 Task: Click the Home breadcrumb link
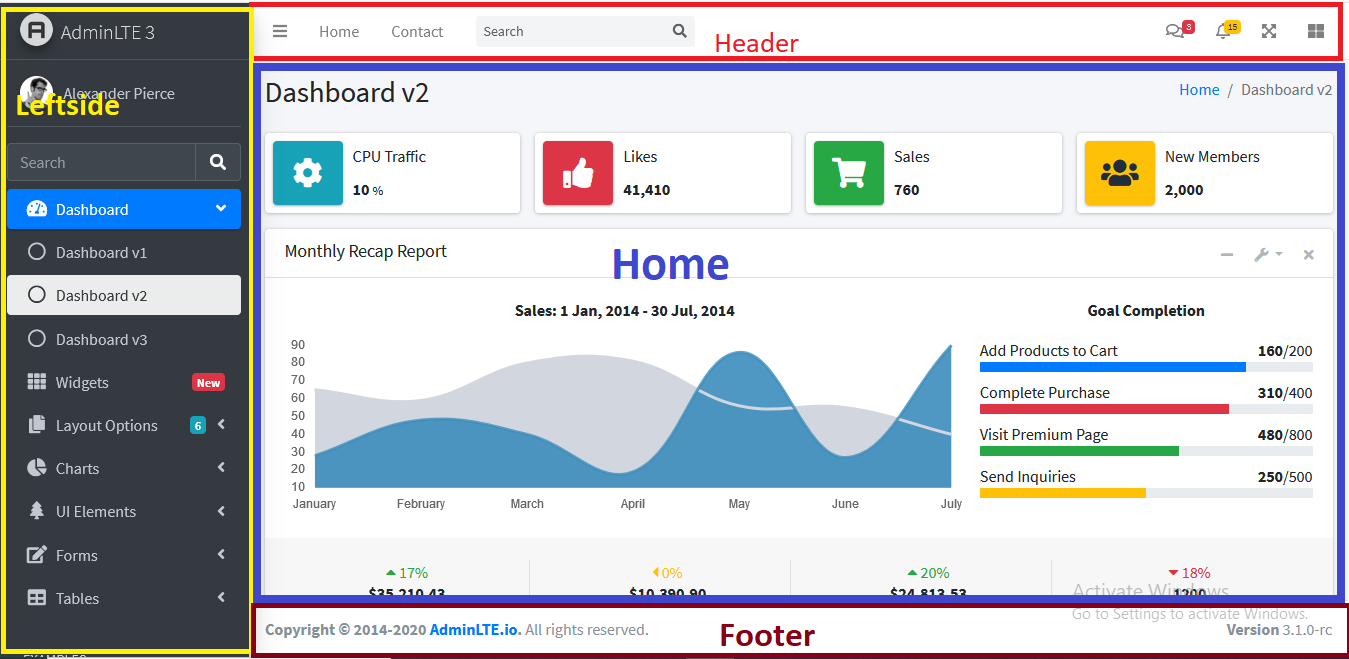(x=1199, y=89)
